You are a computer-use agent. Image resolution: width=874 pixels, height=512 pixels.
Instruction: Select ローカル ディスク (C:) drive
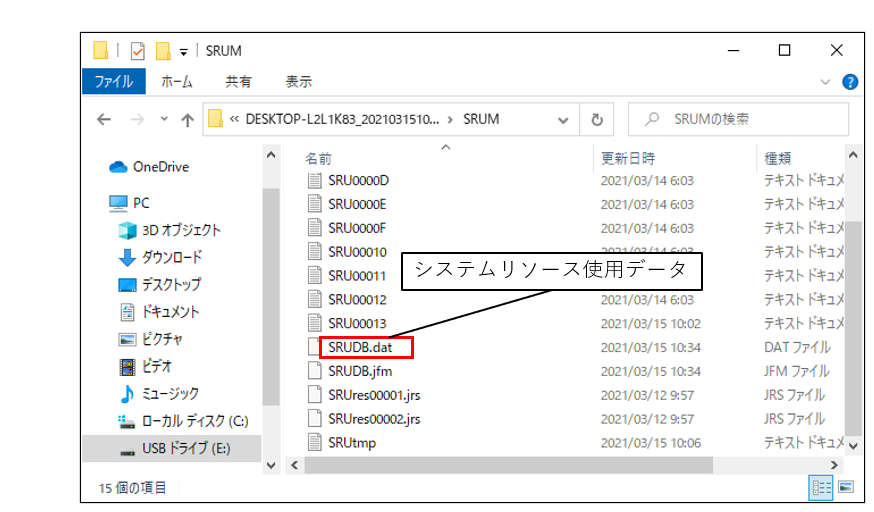coord(183,421)
